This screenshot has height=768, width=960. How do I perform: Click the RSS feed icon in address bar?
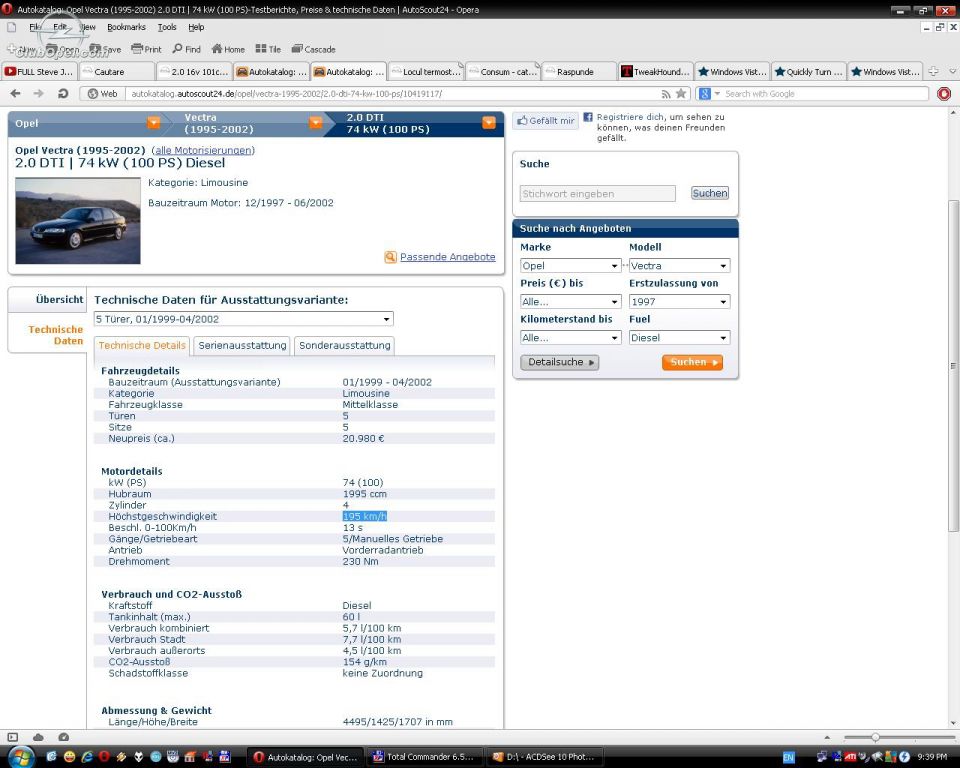click(666, 94)
